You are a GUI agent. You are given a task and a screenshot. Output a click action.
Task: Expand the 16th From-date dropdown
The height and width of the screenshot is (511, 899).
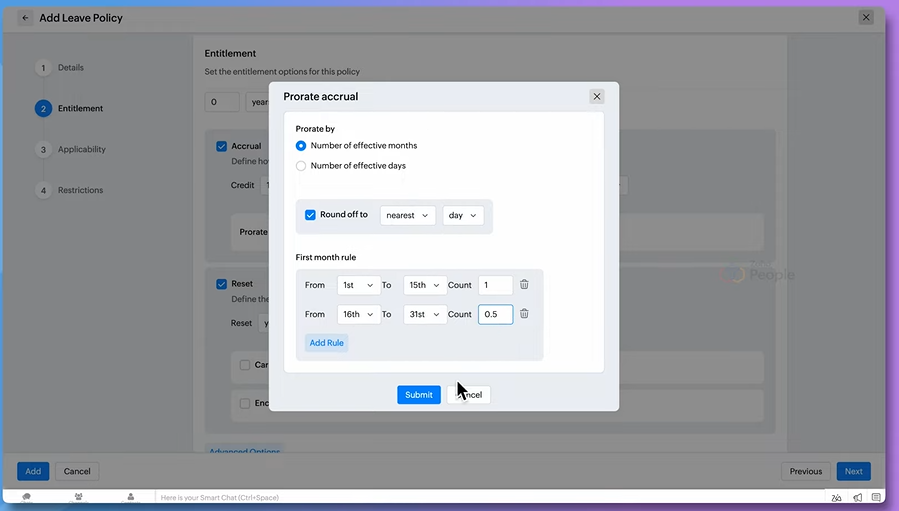point(358,314)
